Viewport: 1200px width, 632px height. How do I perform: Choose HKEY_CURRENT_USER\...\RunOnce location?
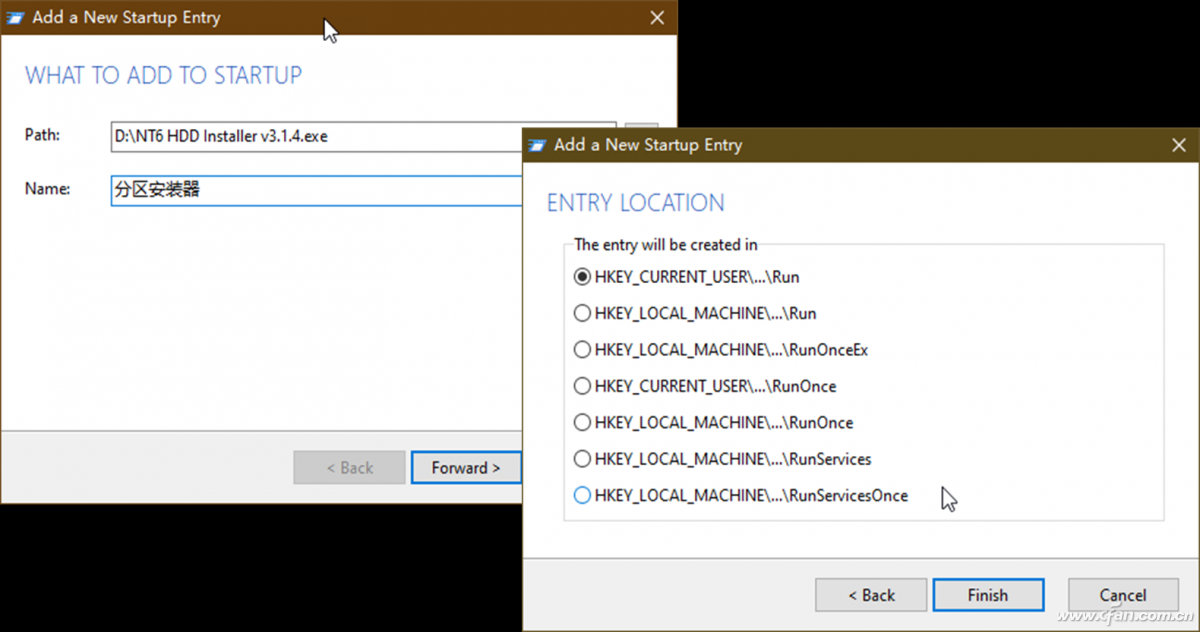(582, 386)
